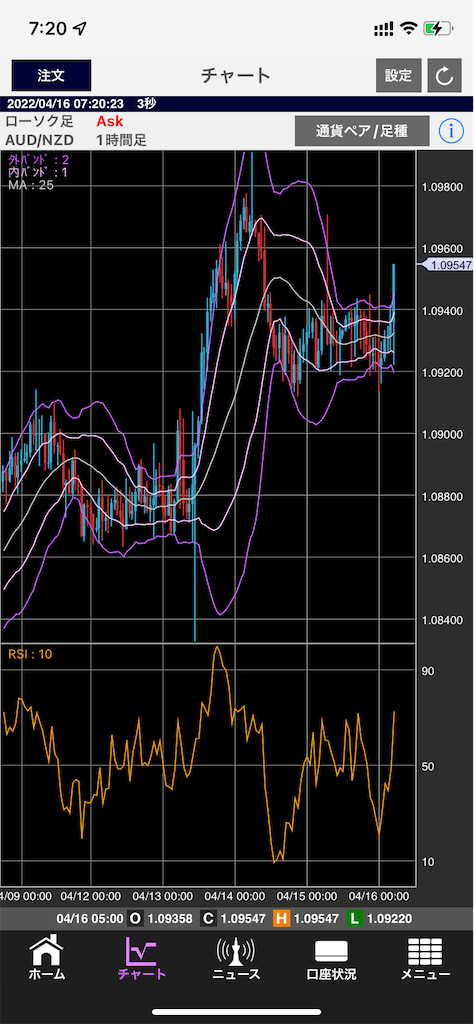Go to ホーム tab
The image size is (474, 1024).
point(47,959)
